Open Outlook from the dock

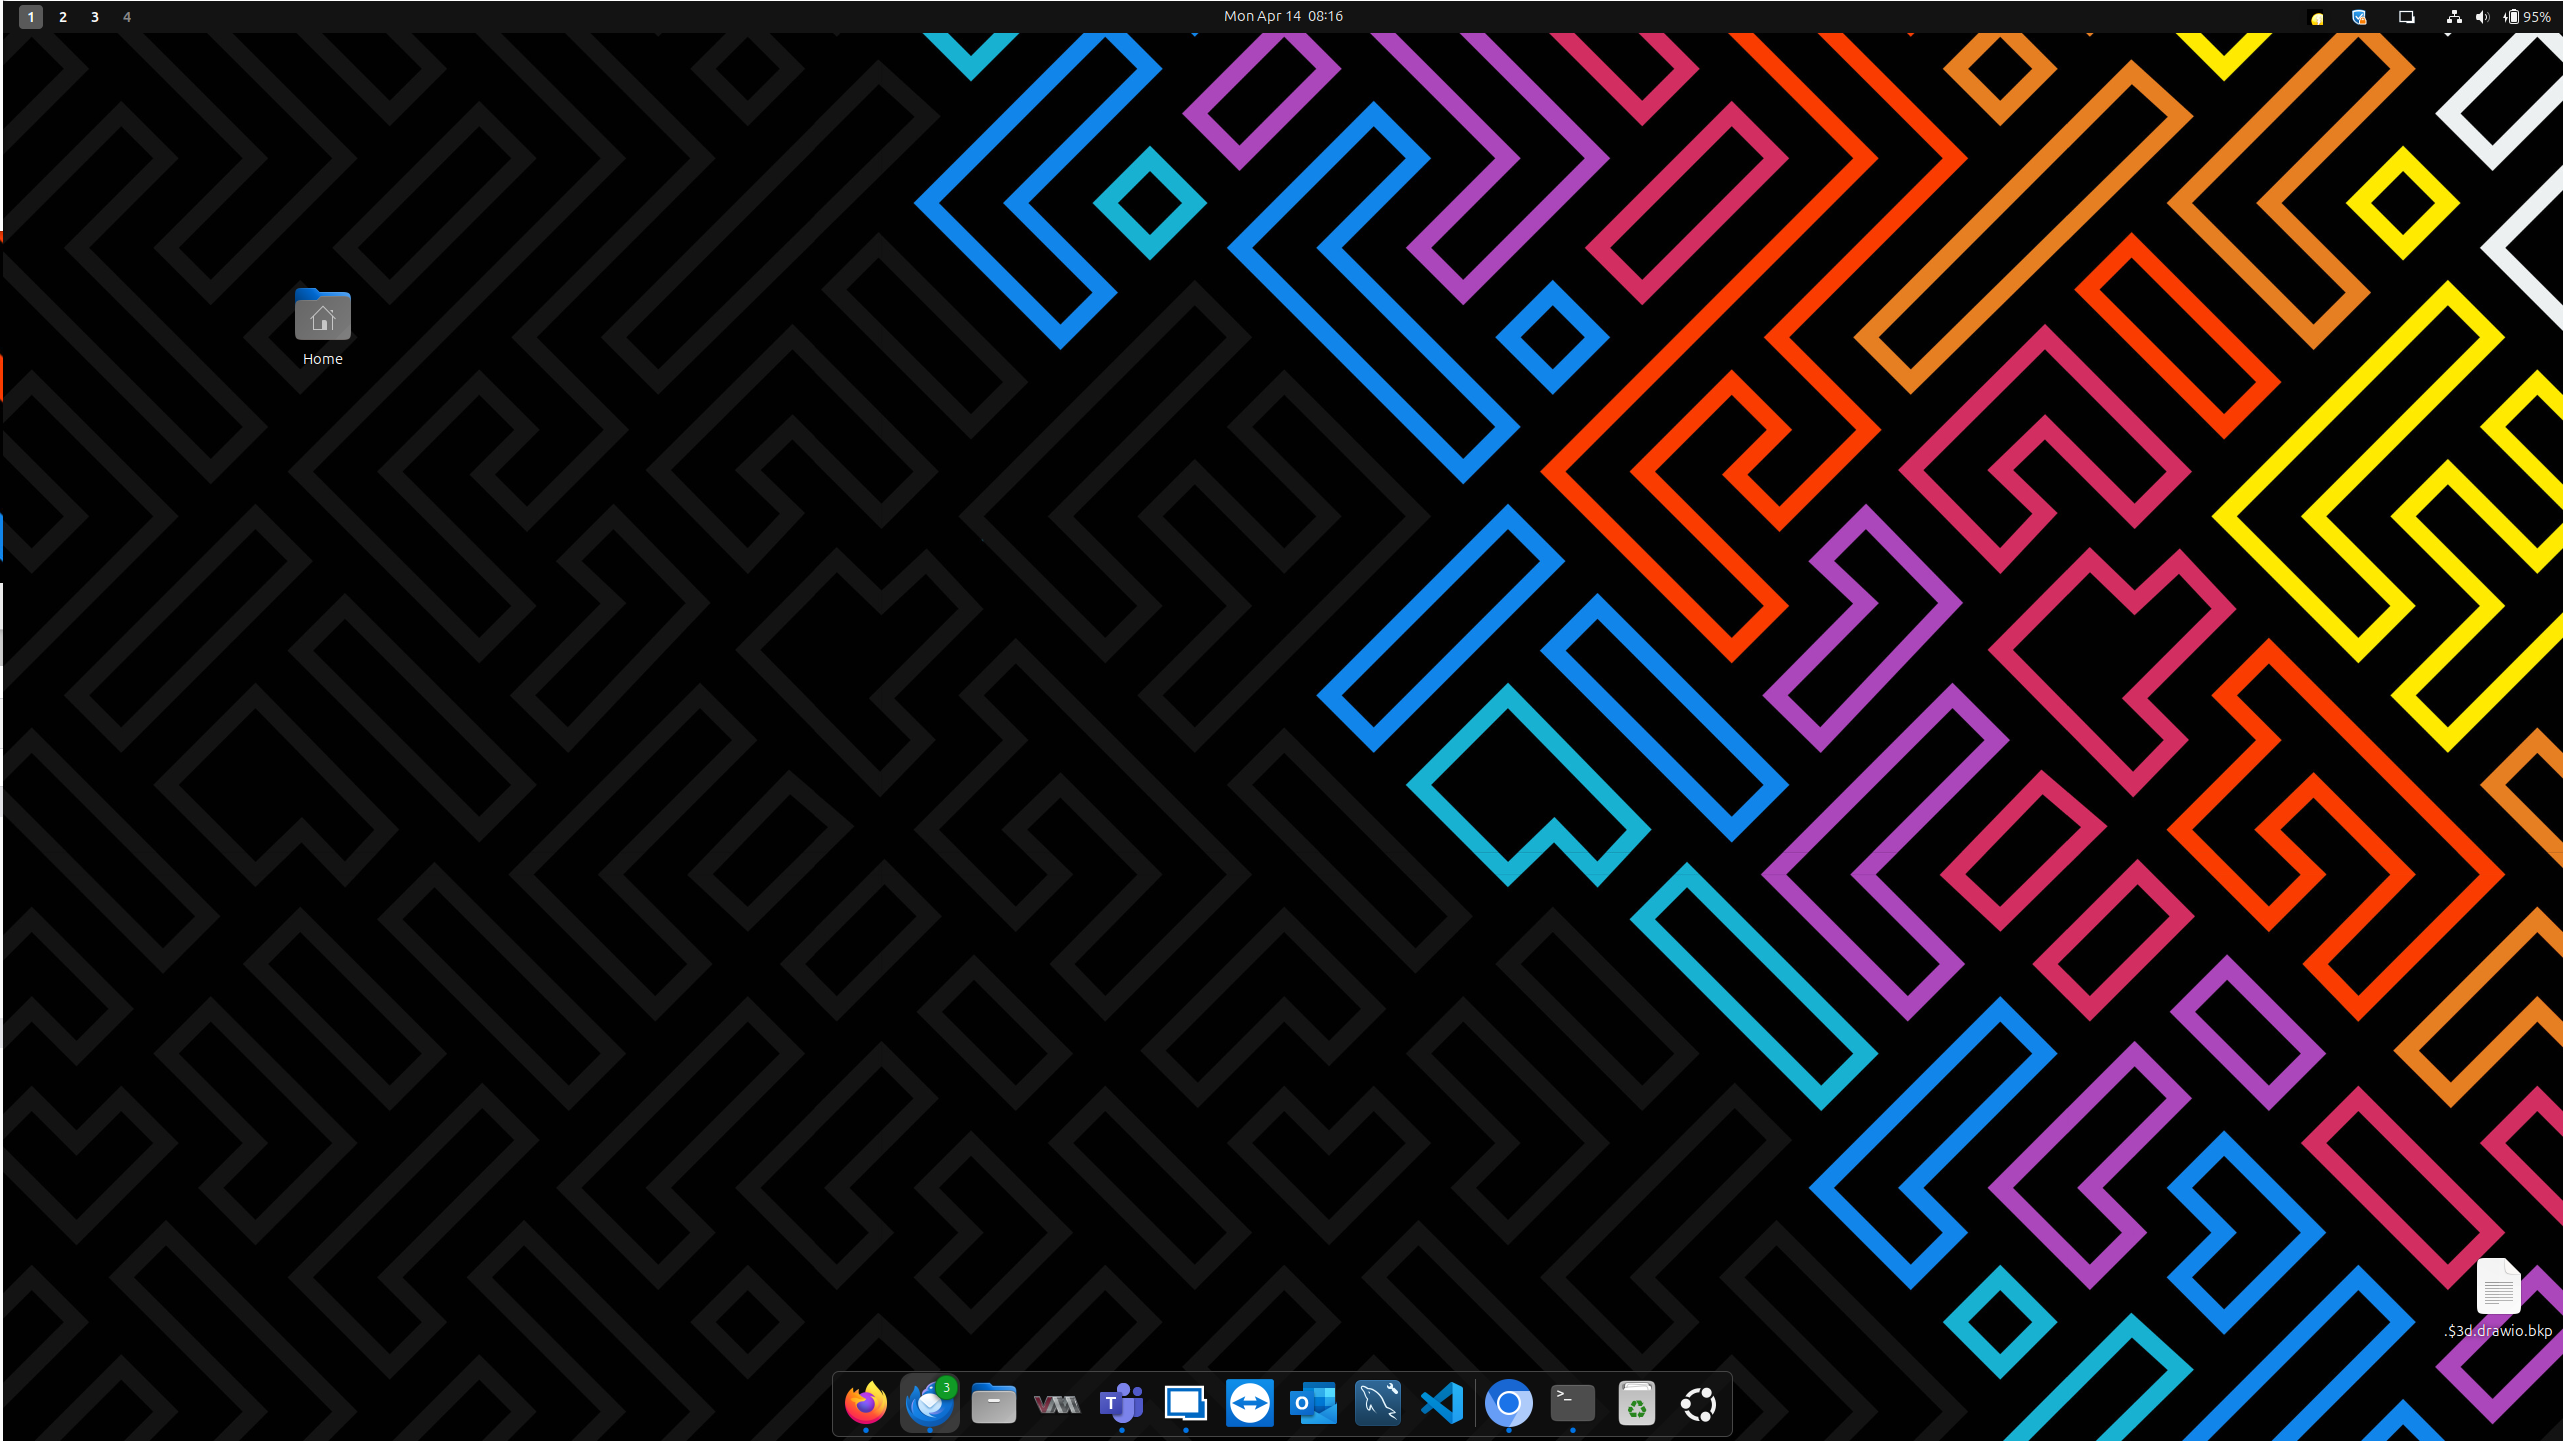point(1313,1404)
